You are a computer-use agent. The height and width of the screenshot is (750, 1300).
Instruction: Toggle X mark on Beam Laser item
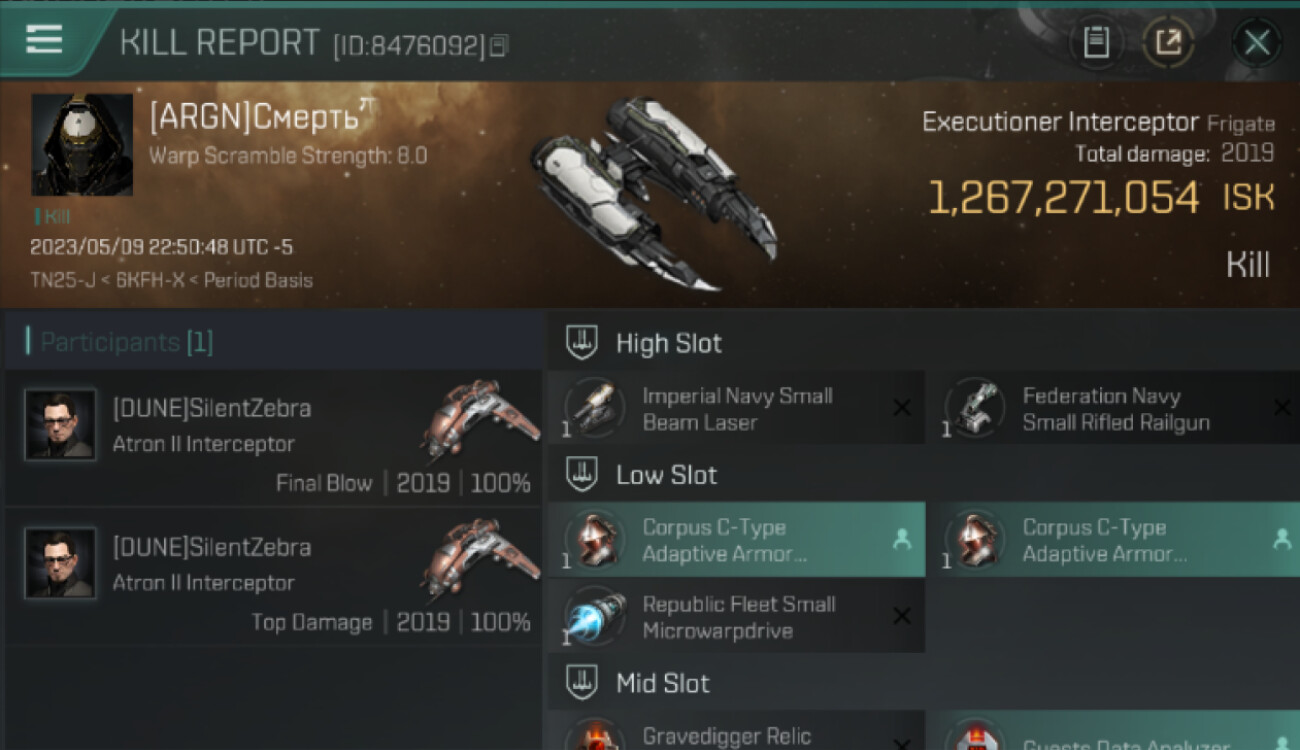[901, 408]
